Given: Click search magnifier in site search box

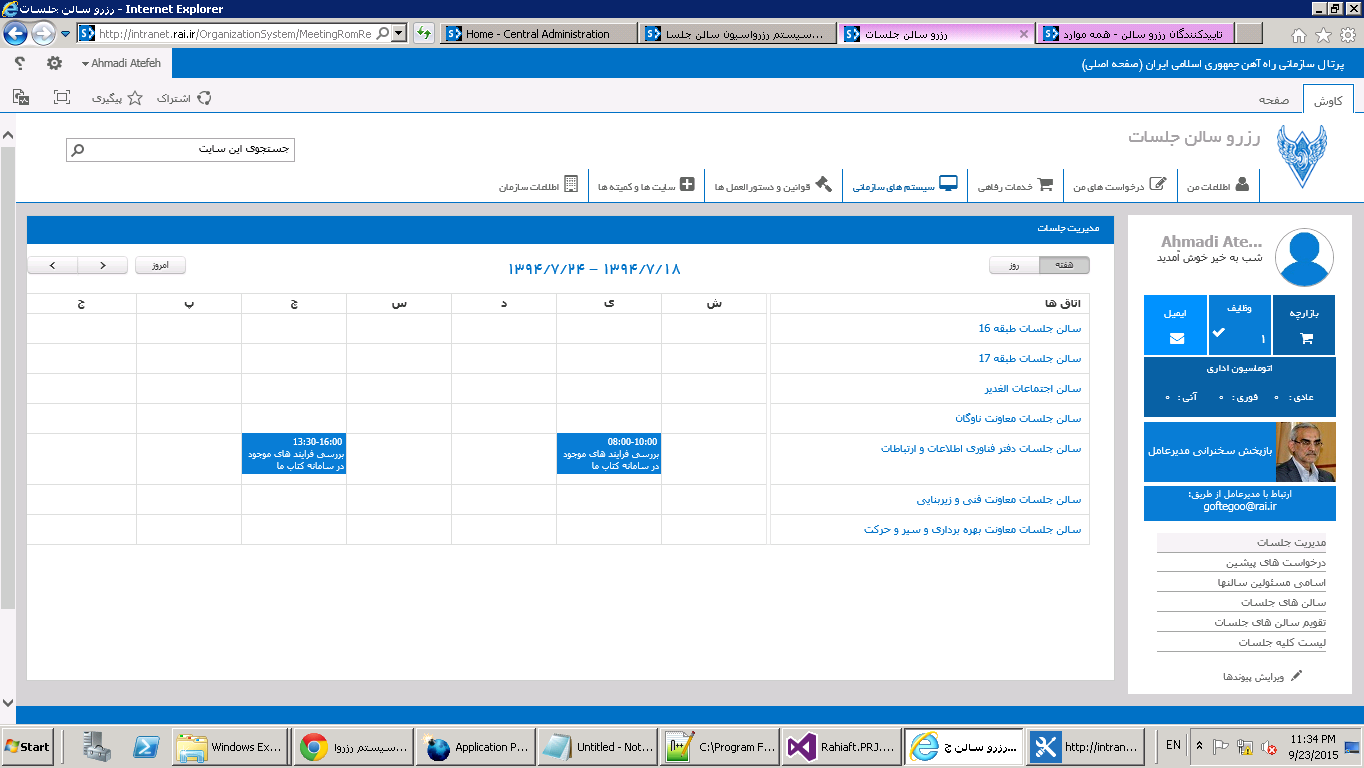Looking at the screenshot, I should 78,150.
